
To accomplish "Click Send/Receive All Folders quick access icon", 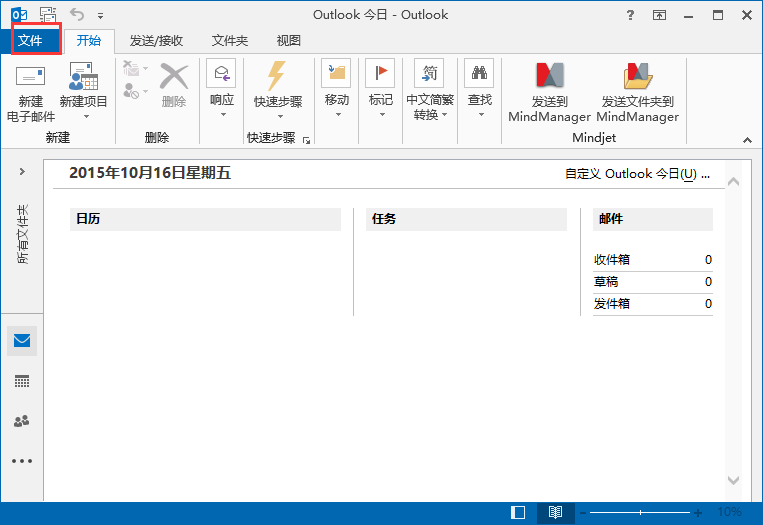I will (48, 15).
